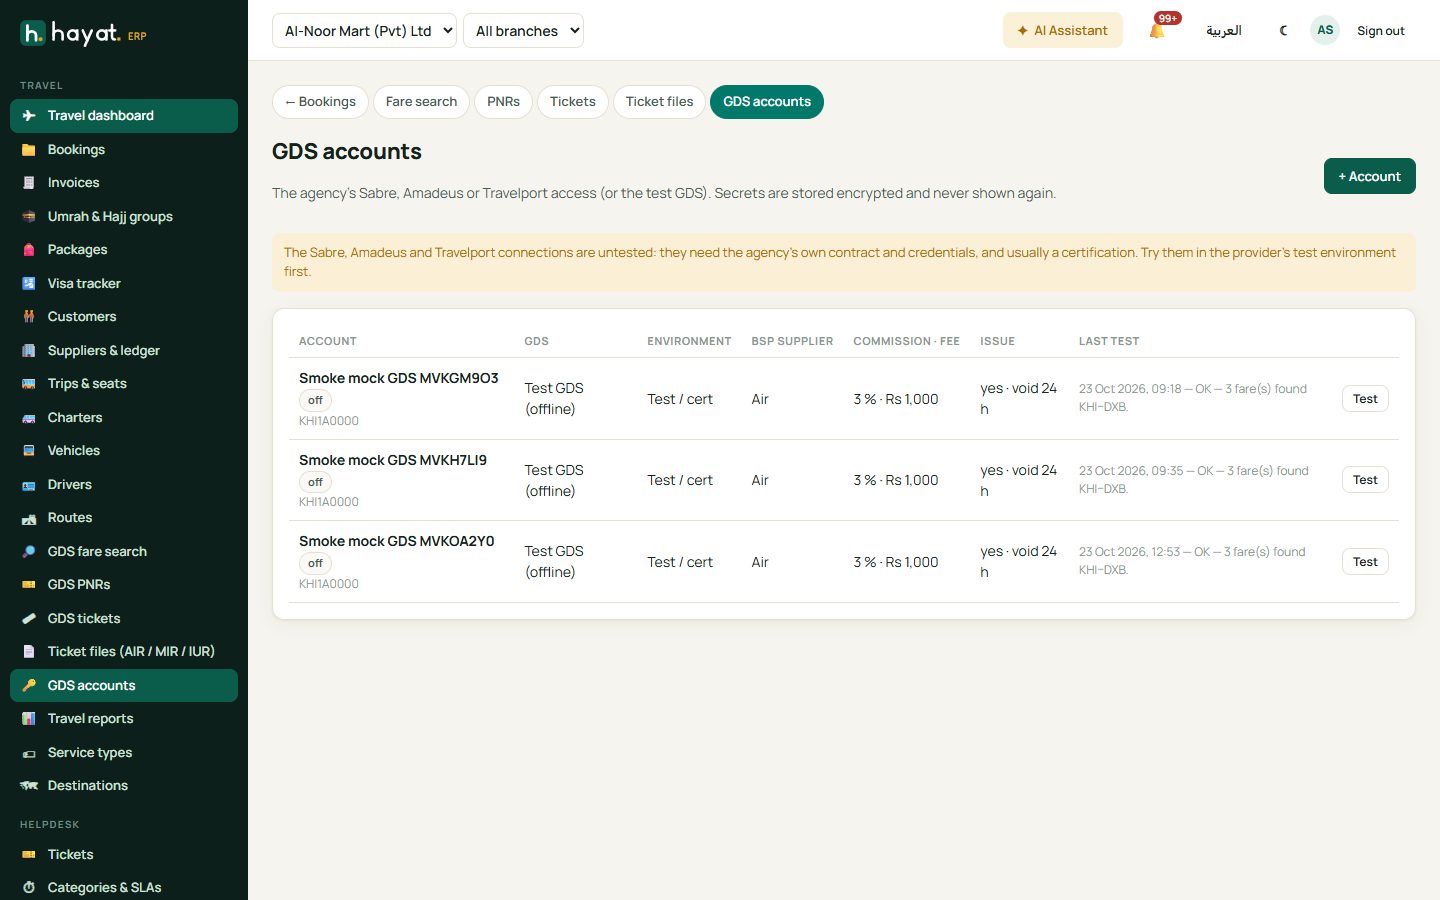Screen dimensions: 1440x900
Task: Switch to the Ticket files tab
Action: pos(659,102)
